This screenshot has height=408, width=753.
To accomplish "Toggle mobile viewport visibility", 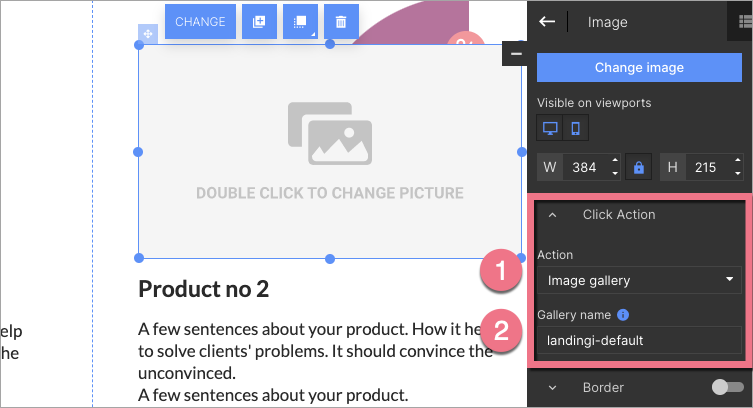I will [575, 128].
